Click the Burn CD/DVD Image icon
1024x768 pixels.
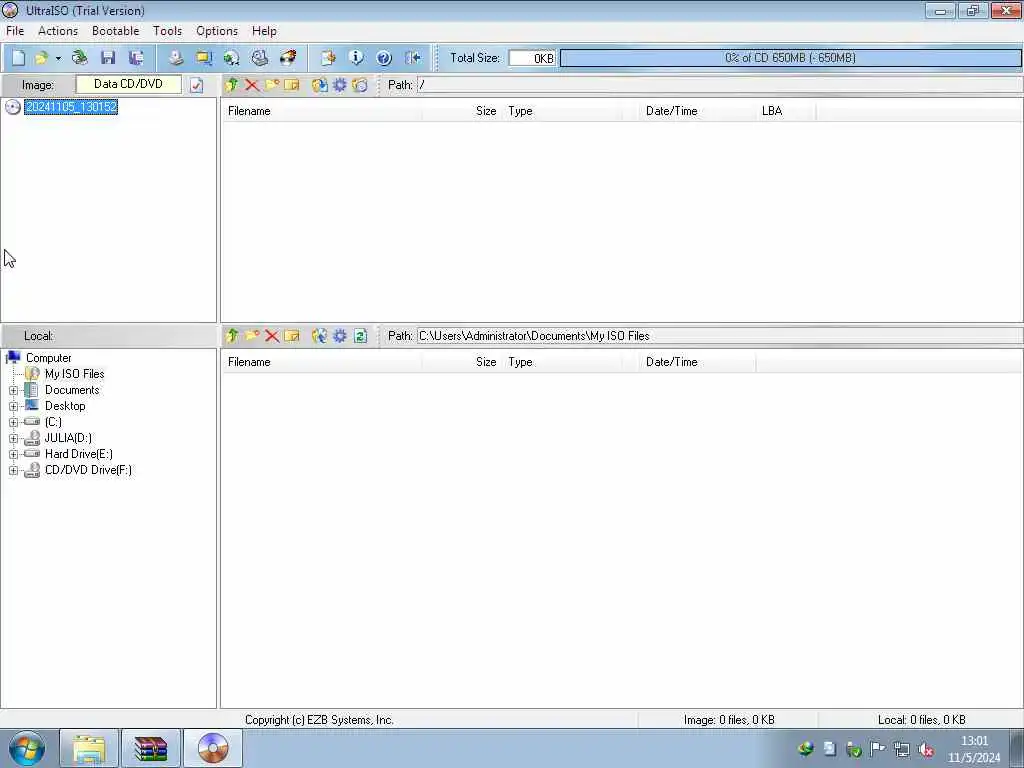pos(288,58)
